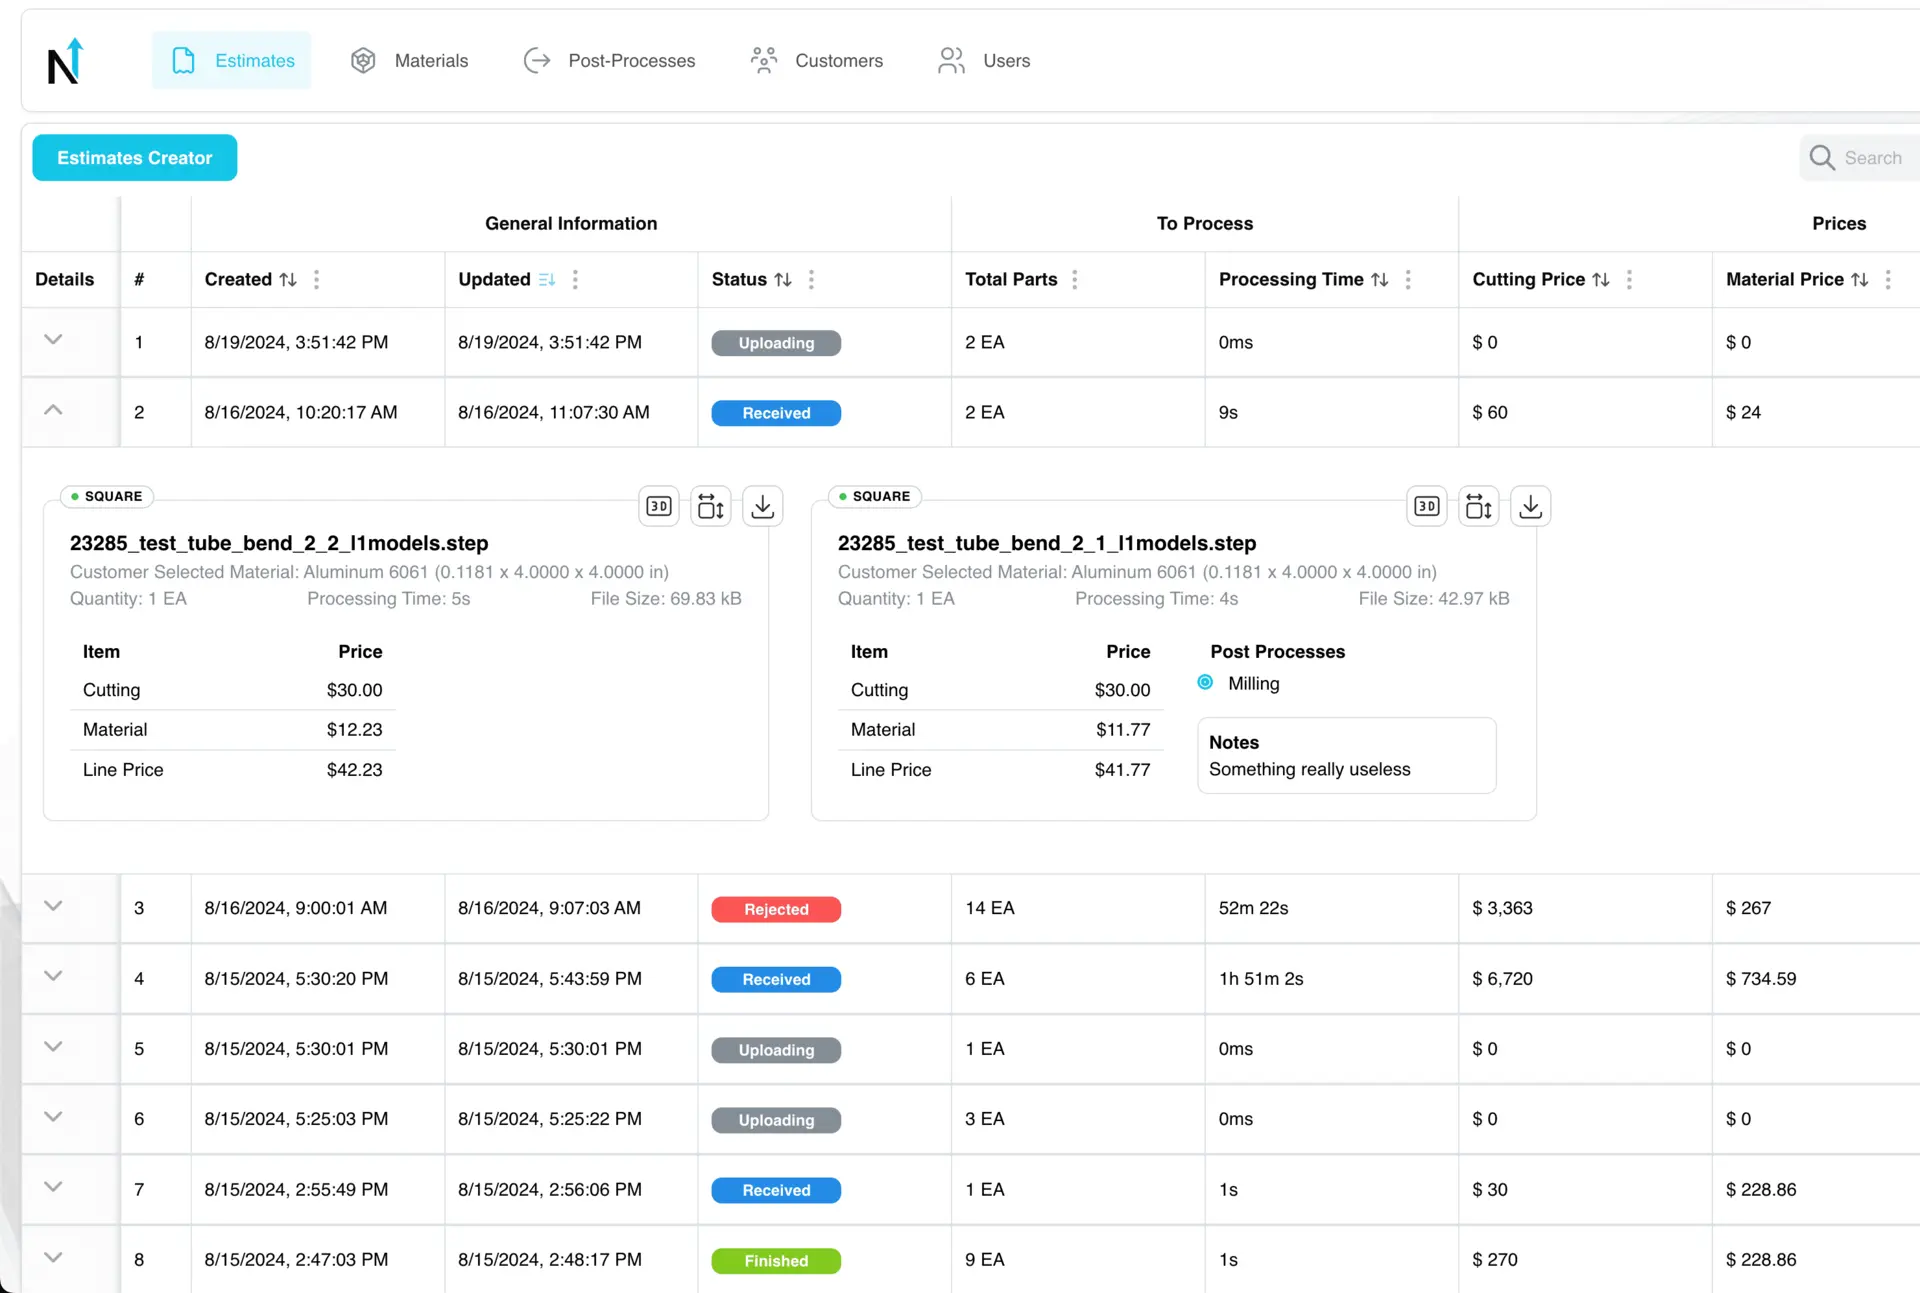The width and height of the screenshot is (1920, 1293).
Task: Click the Estimates Creator button
Action: point(135,158)
